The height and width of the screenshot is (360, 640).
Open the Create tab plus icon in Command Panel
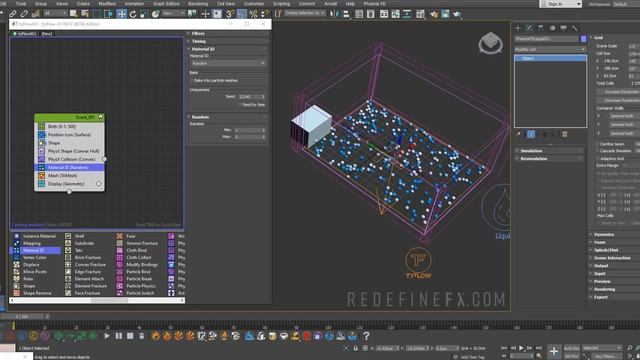pos(518,28)
